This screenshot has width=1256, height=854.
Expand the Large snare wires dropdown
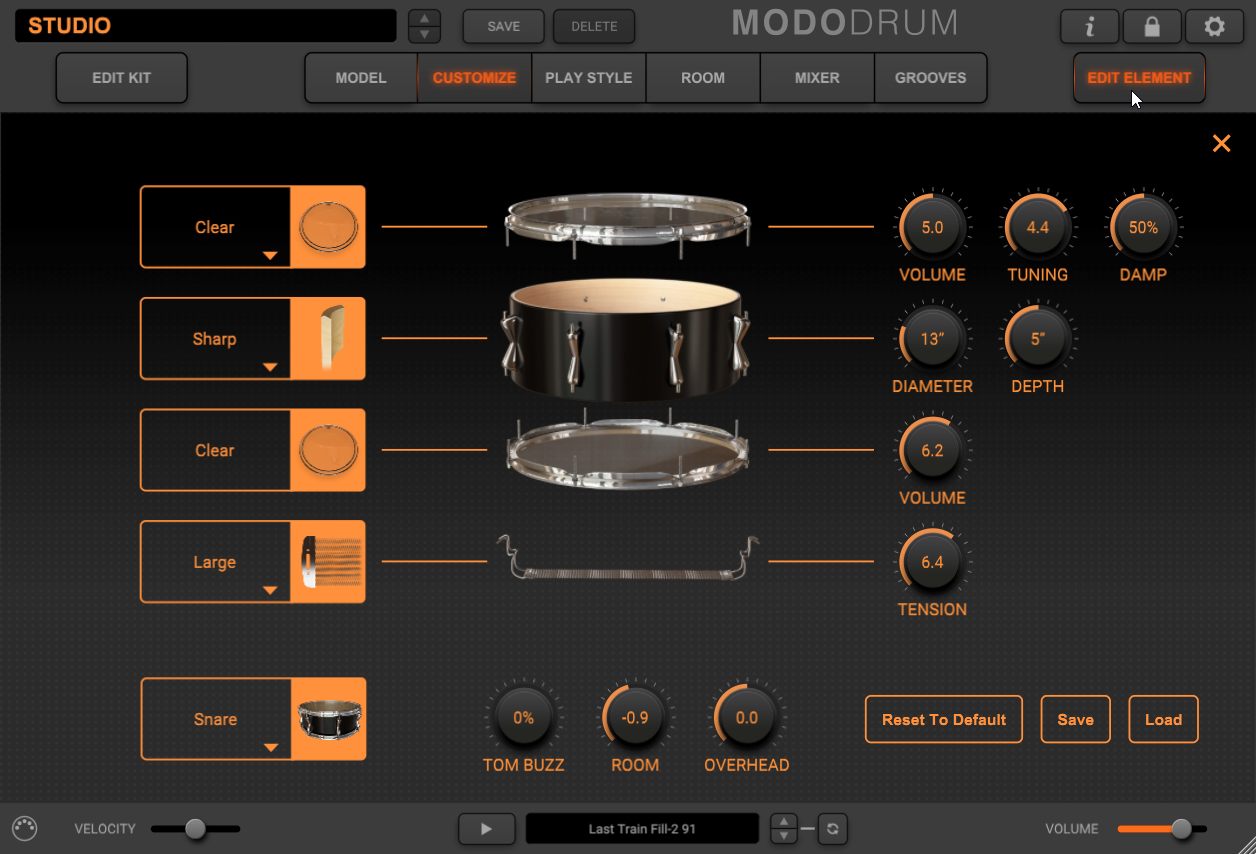pos(216,563)
